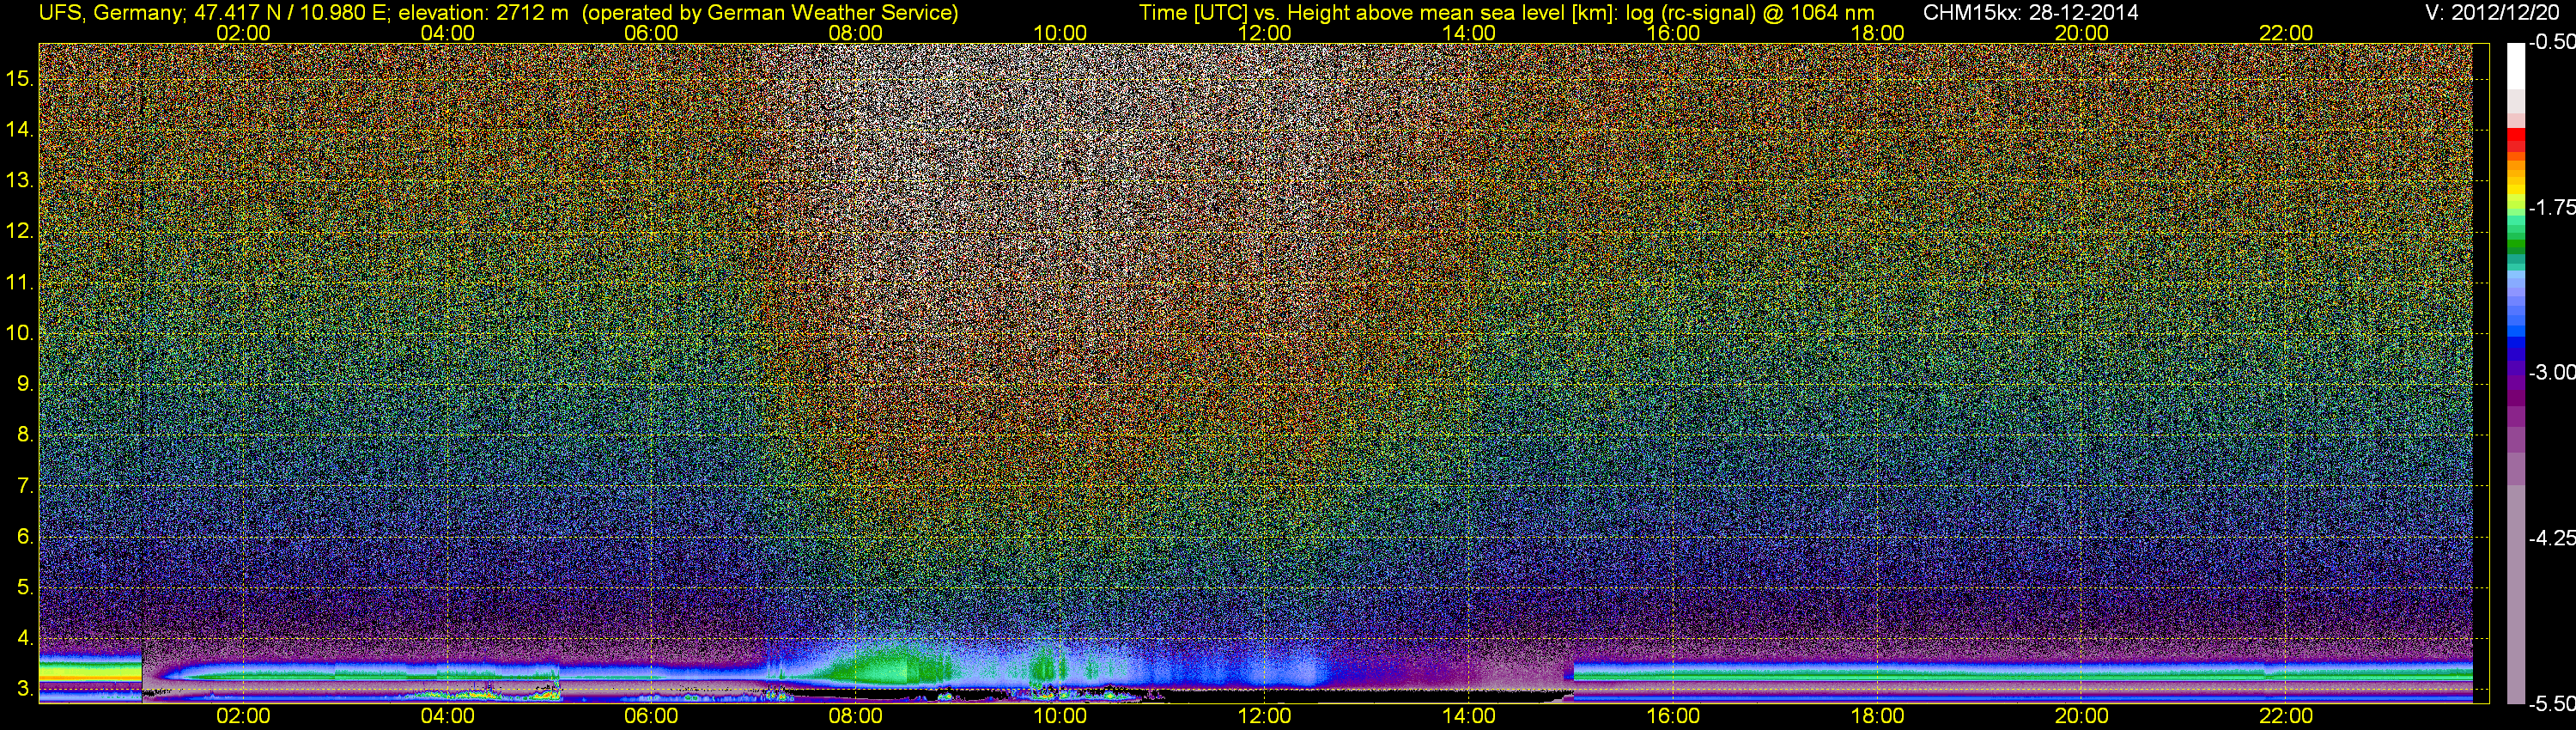The image size is (2576, 730).
Task: Click the 20:00 label on the bottom time axis
Action: [x=2082, y=716]
